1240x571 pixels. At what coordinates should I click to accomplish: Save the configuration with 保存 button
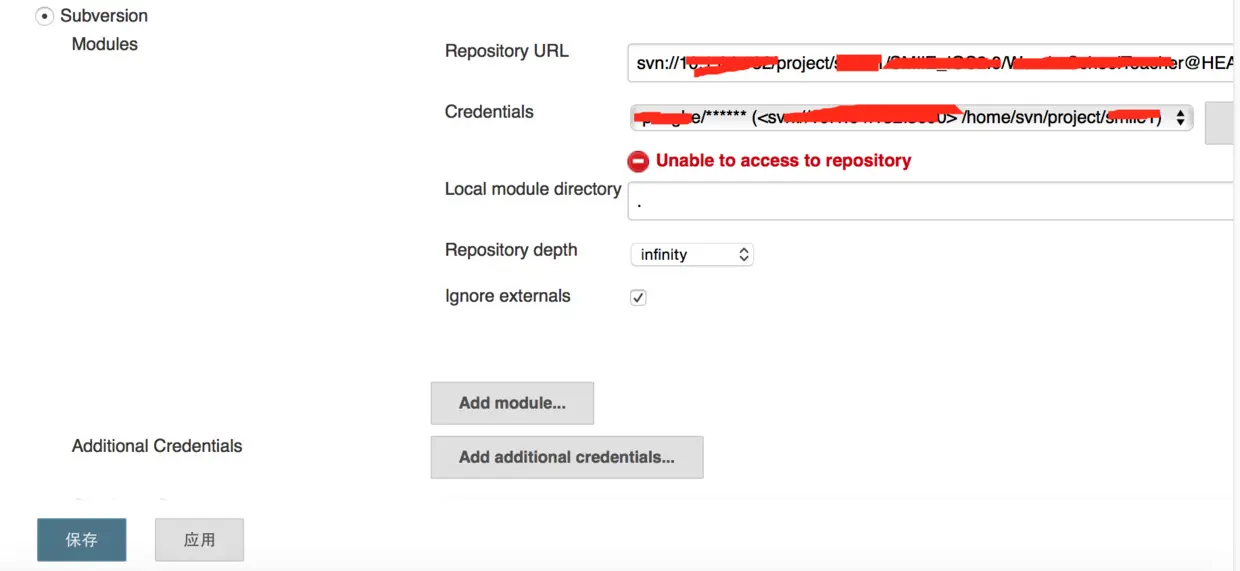click(x=82, y=540)
